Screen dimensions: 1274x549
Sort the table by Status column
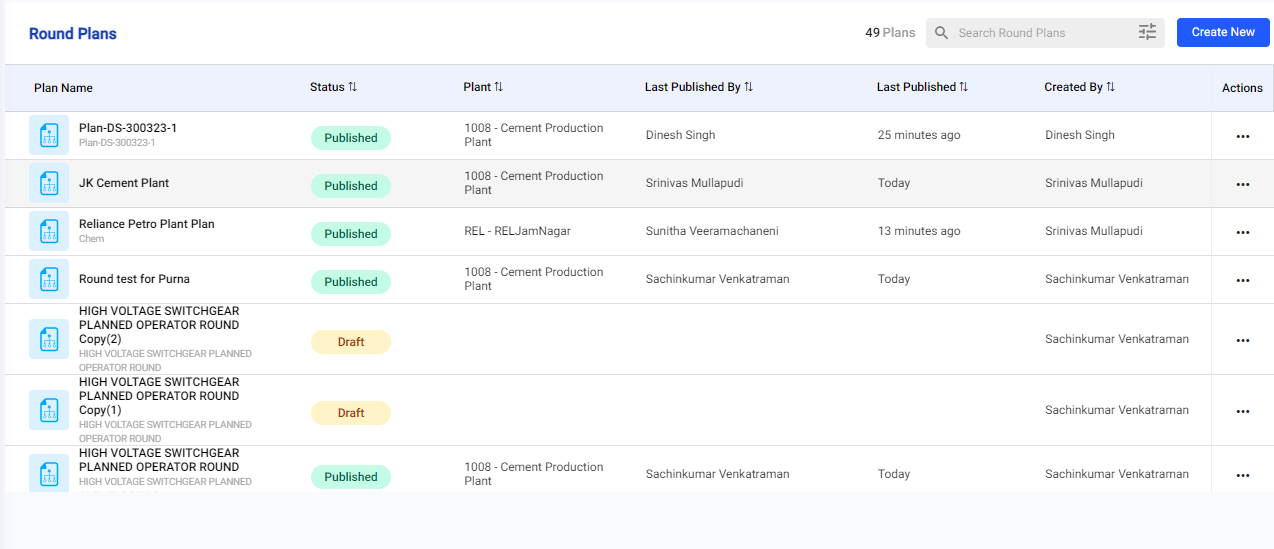click(x=352, y=87)
